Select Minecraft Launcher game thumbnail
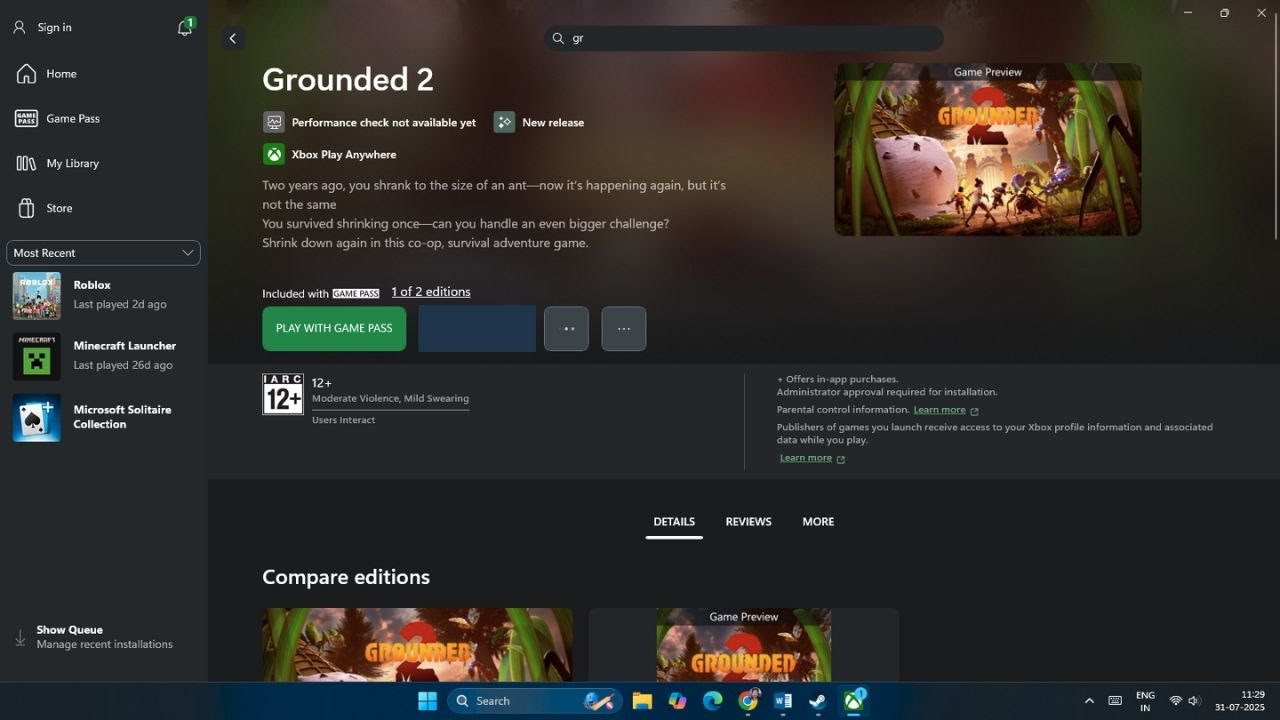This screenshot has height=720, width=1280. 37,356
